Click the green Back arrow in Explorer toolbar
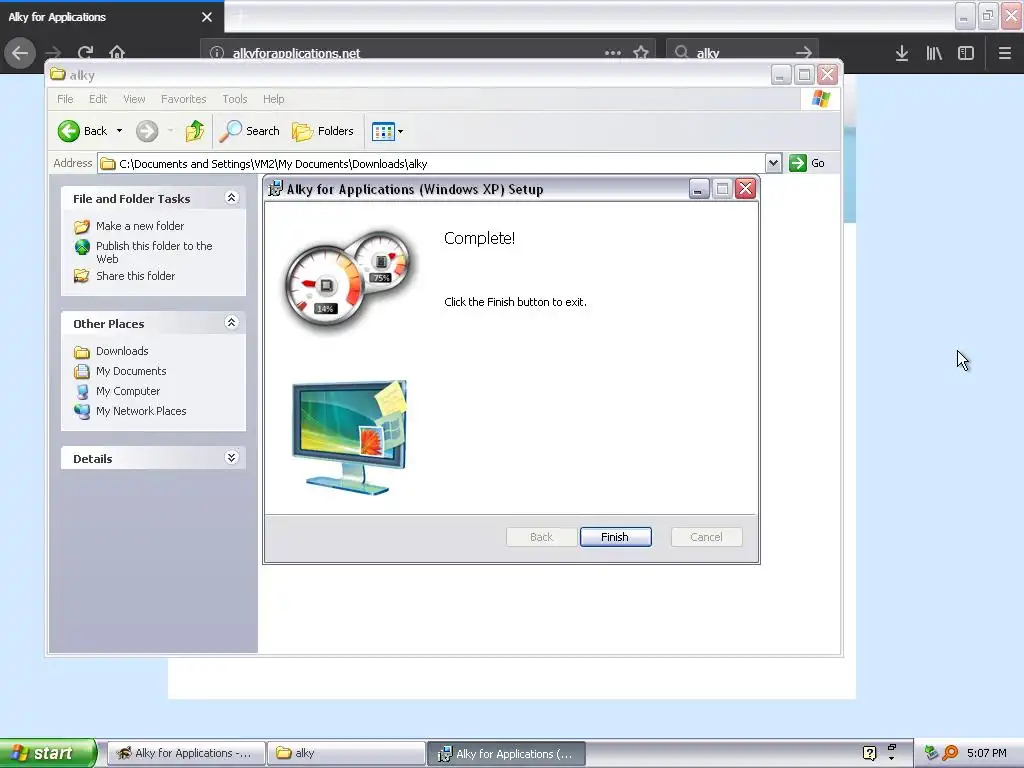This screenshot has height=768, width=1024. pyautogui.click(x=69, y=131)
